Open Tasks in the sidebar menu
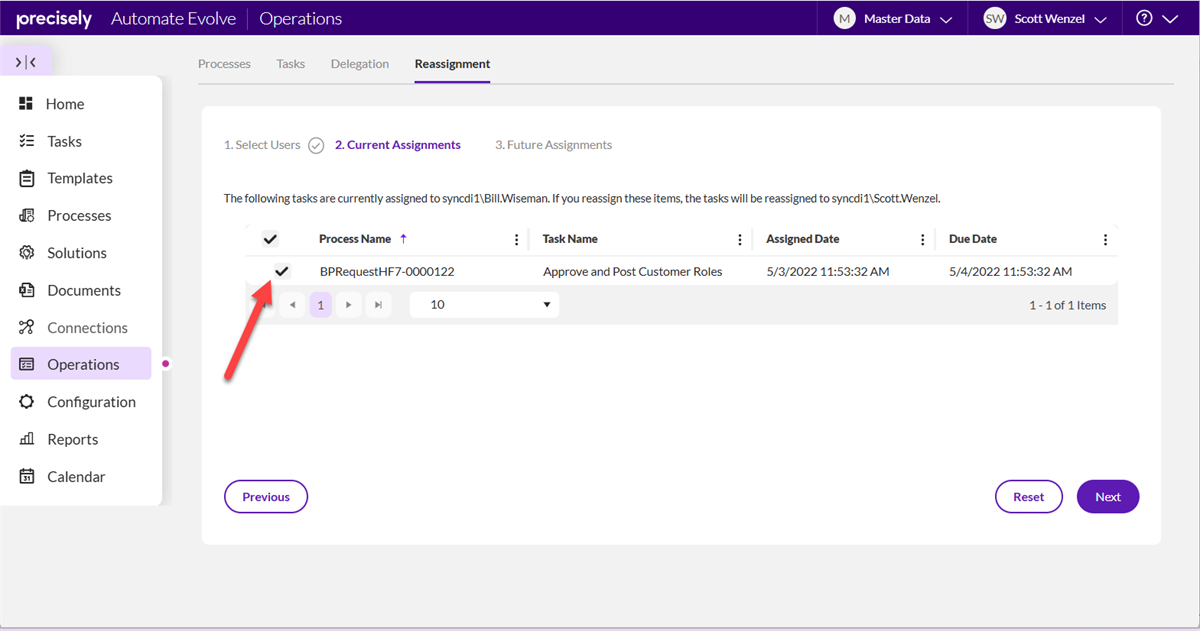The image size is (1200, 631). [x=64, y=141]
